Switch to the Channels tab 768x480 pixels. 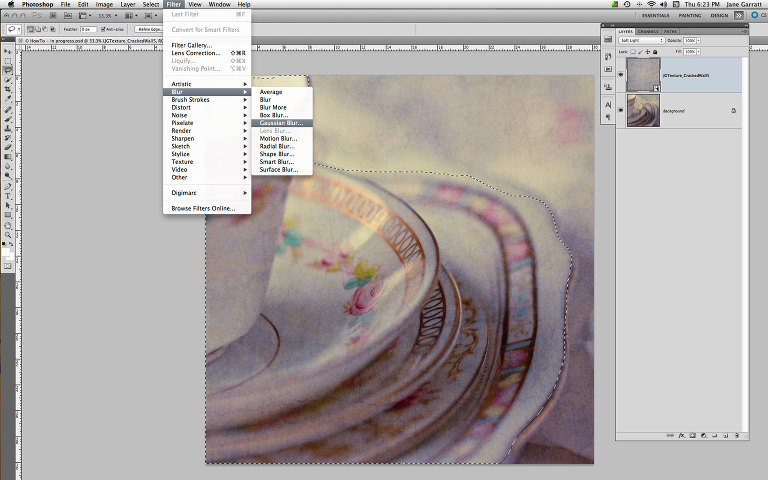648,31
